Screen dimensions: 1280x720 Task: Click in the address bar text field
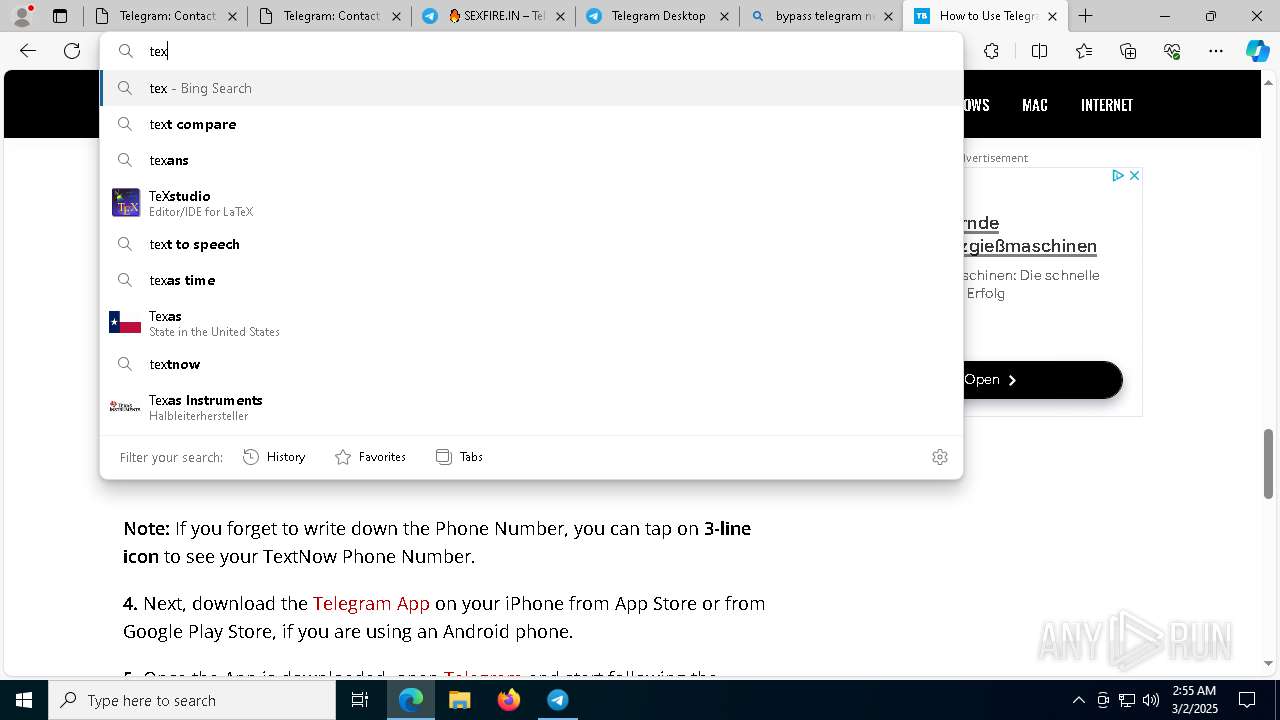pyautogui.click(x=550, y=51)
